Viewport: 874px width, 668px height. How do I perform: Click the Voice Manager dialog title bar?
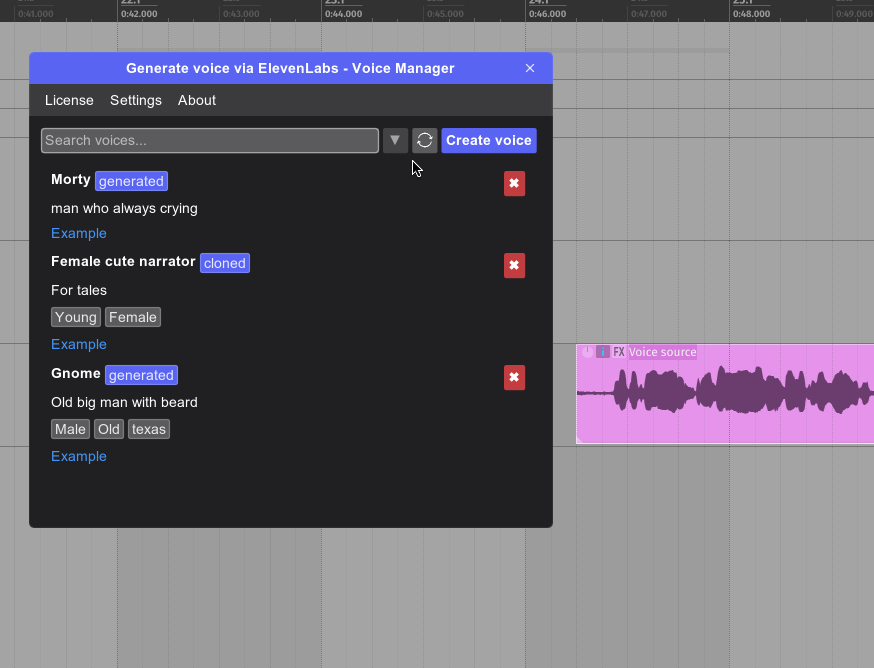290,68
